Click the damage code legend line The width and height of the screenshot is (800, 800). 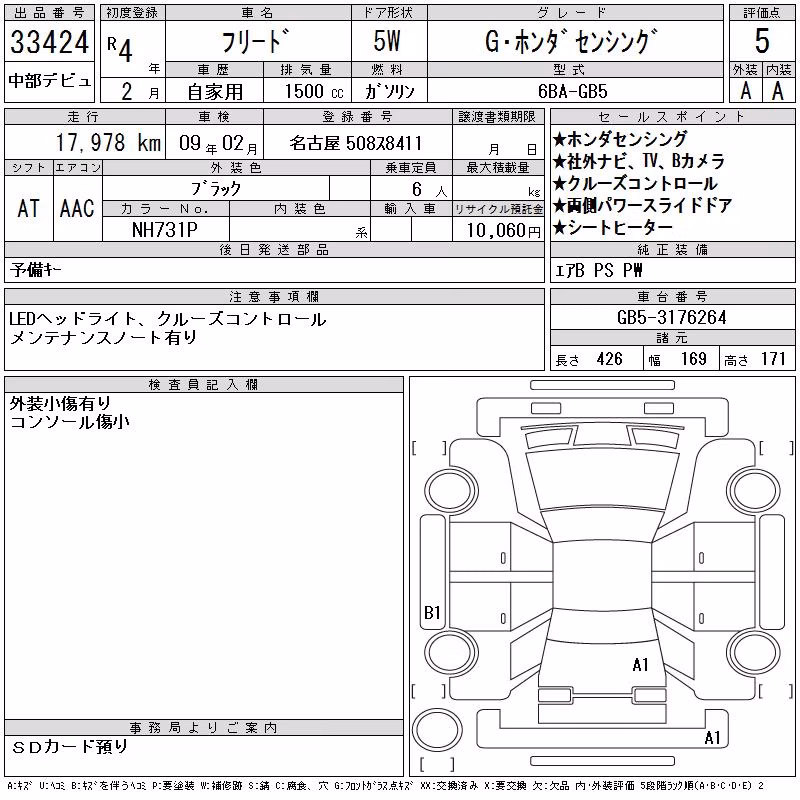pos(385,786)
